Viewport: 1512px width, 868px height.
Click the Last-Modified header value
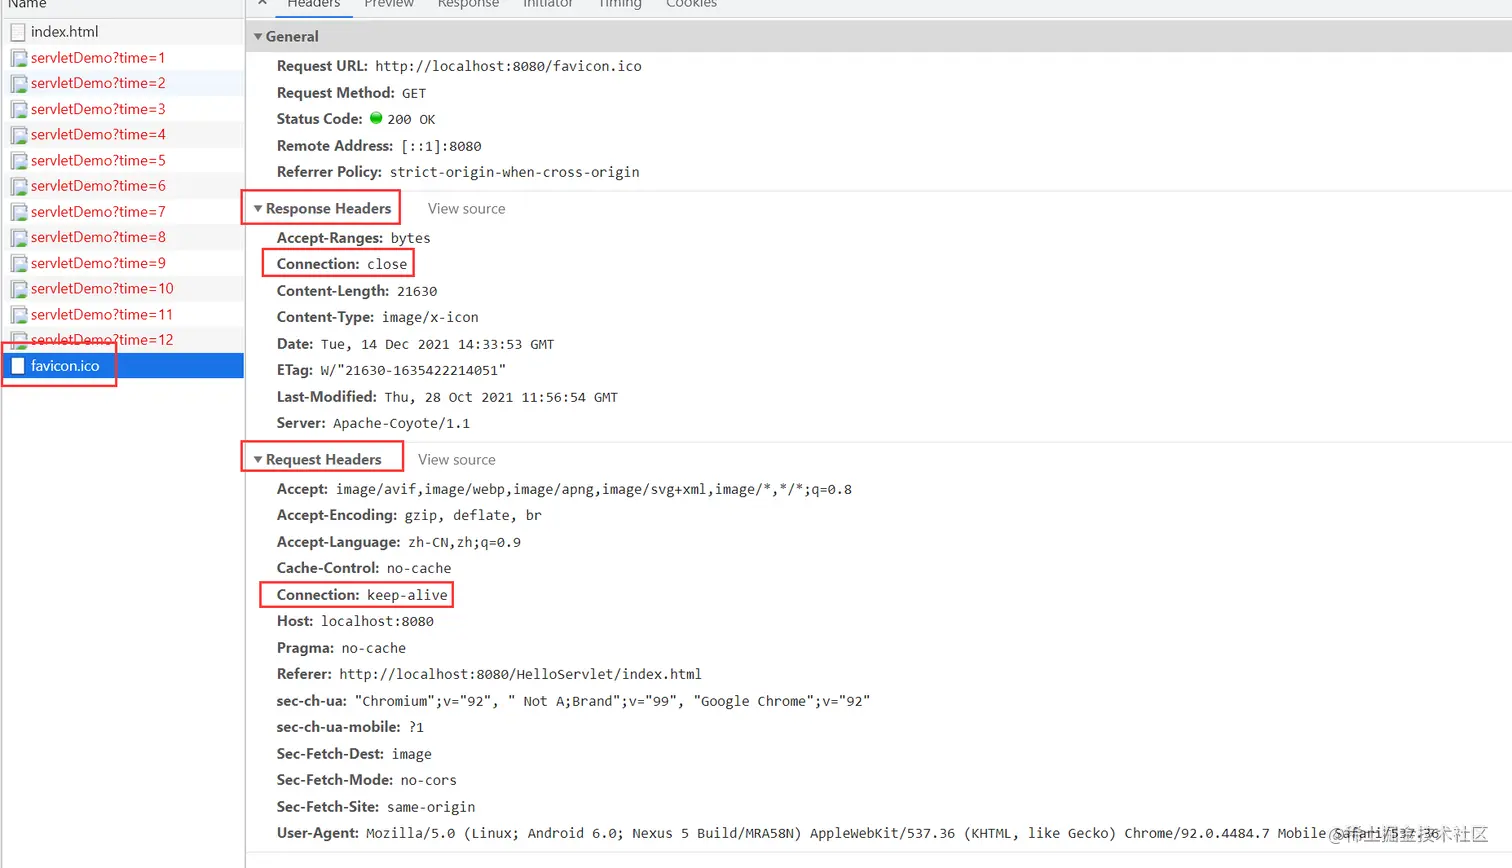pos(501,397)
